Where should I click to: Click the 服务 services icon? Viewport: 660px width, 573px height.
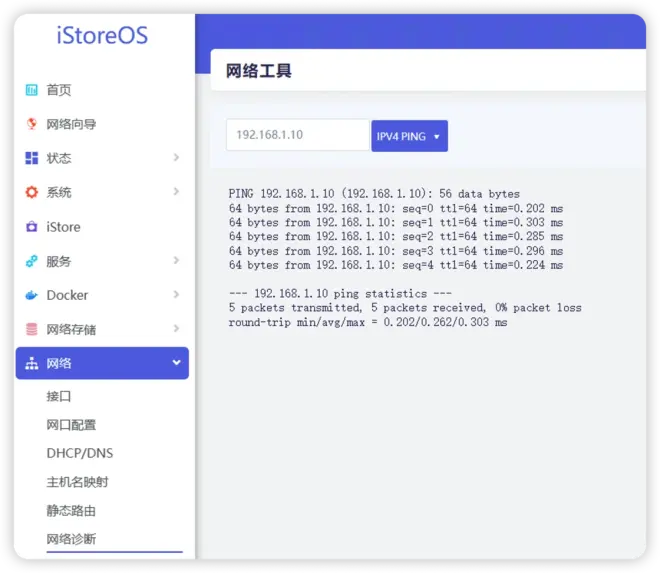point(32,261)
